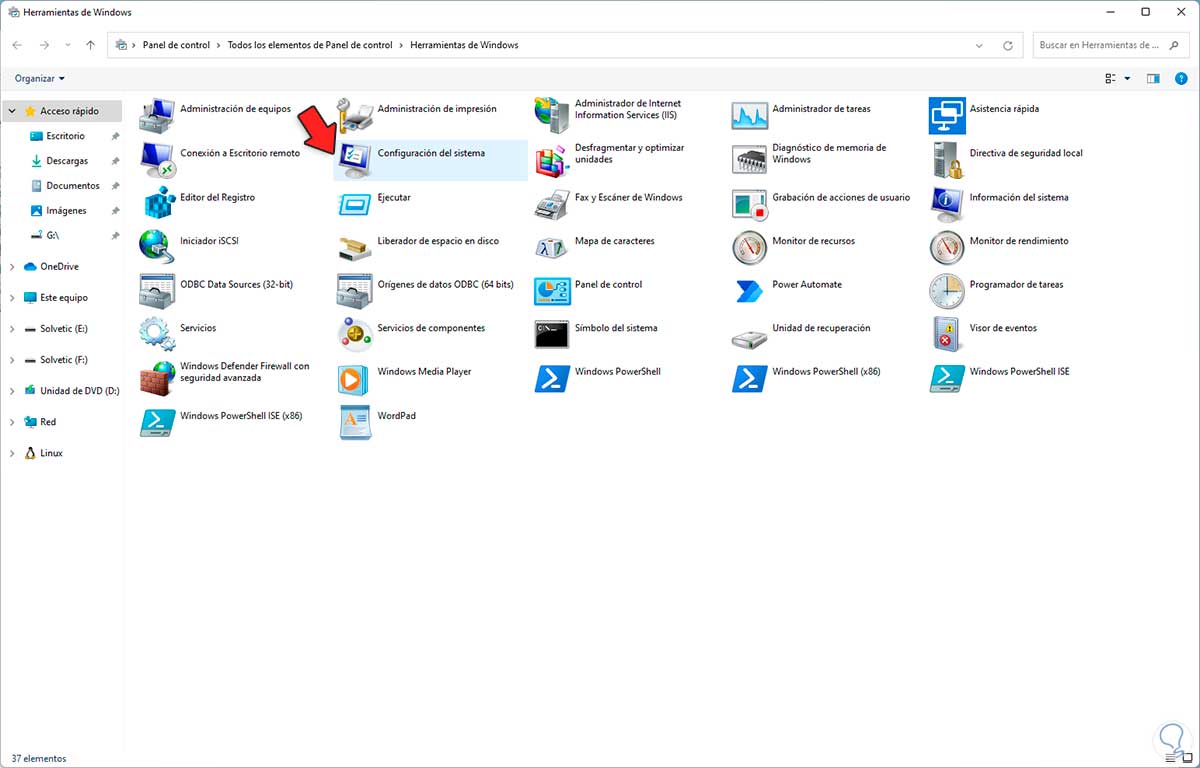Select Descargas in quick access
The width and height of the screenshot is (1200, 768).
click(x=66, y=161)
